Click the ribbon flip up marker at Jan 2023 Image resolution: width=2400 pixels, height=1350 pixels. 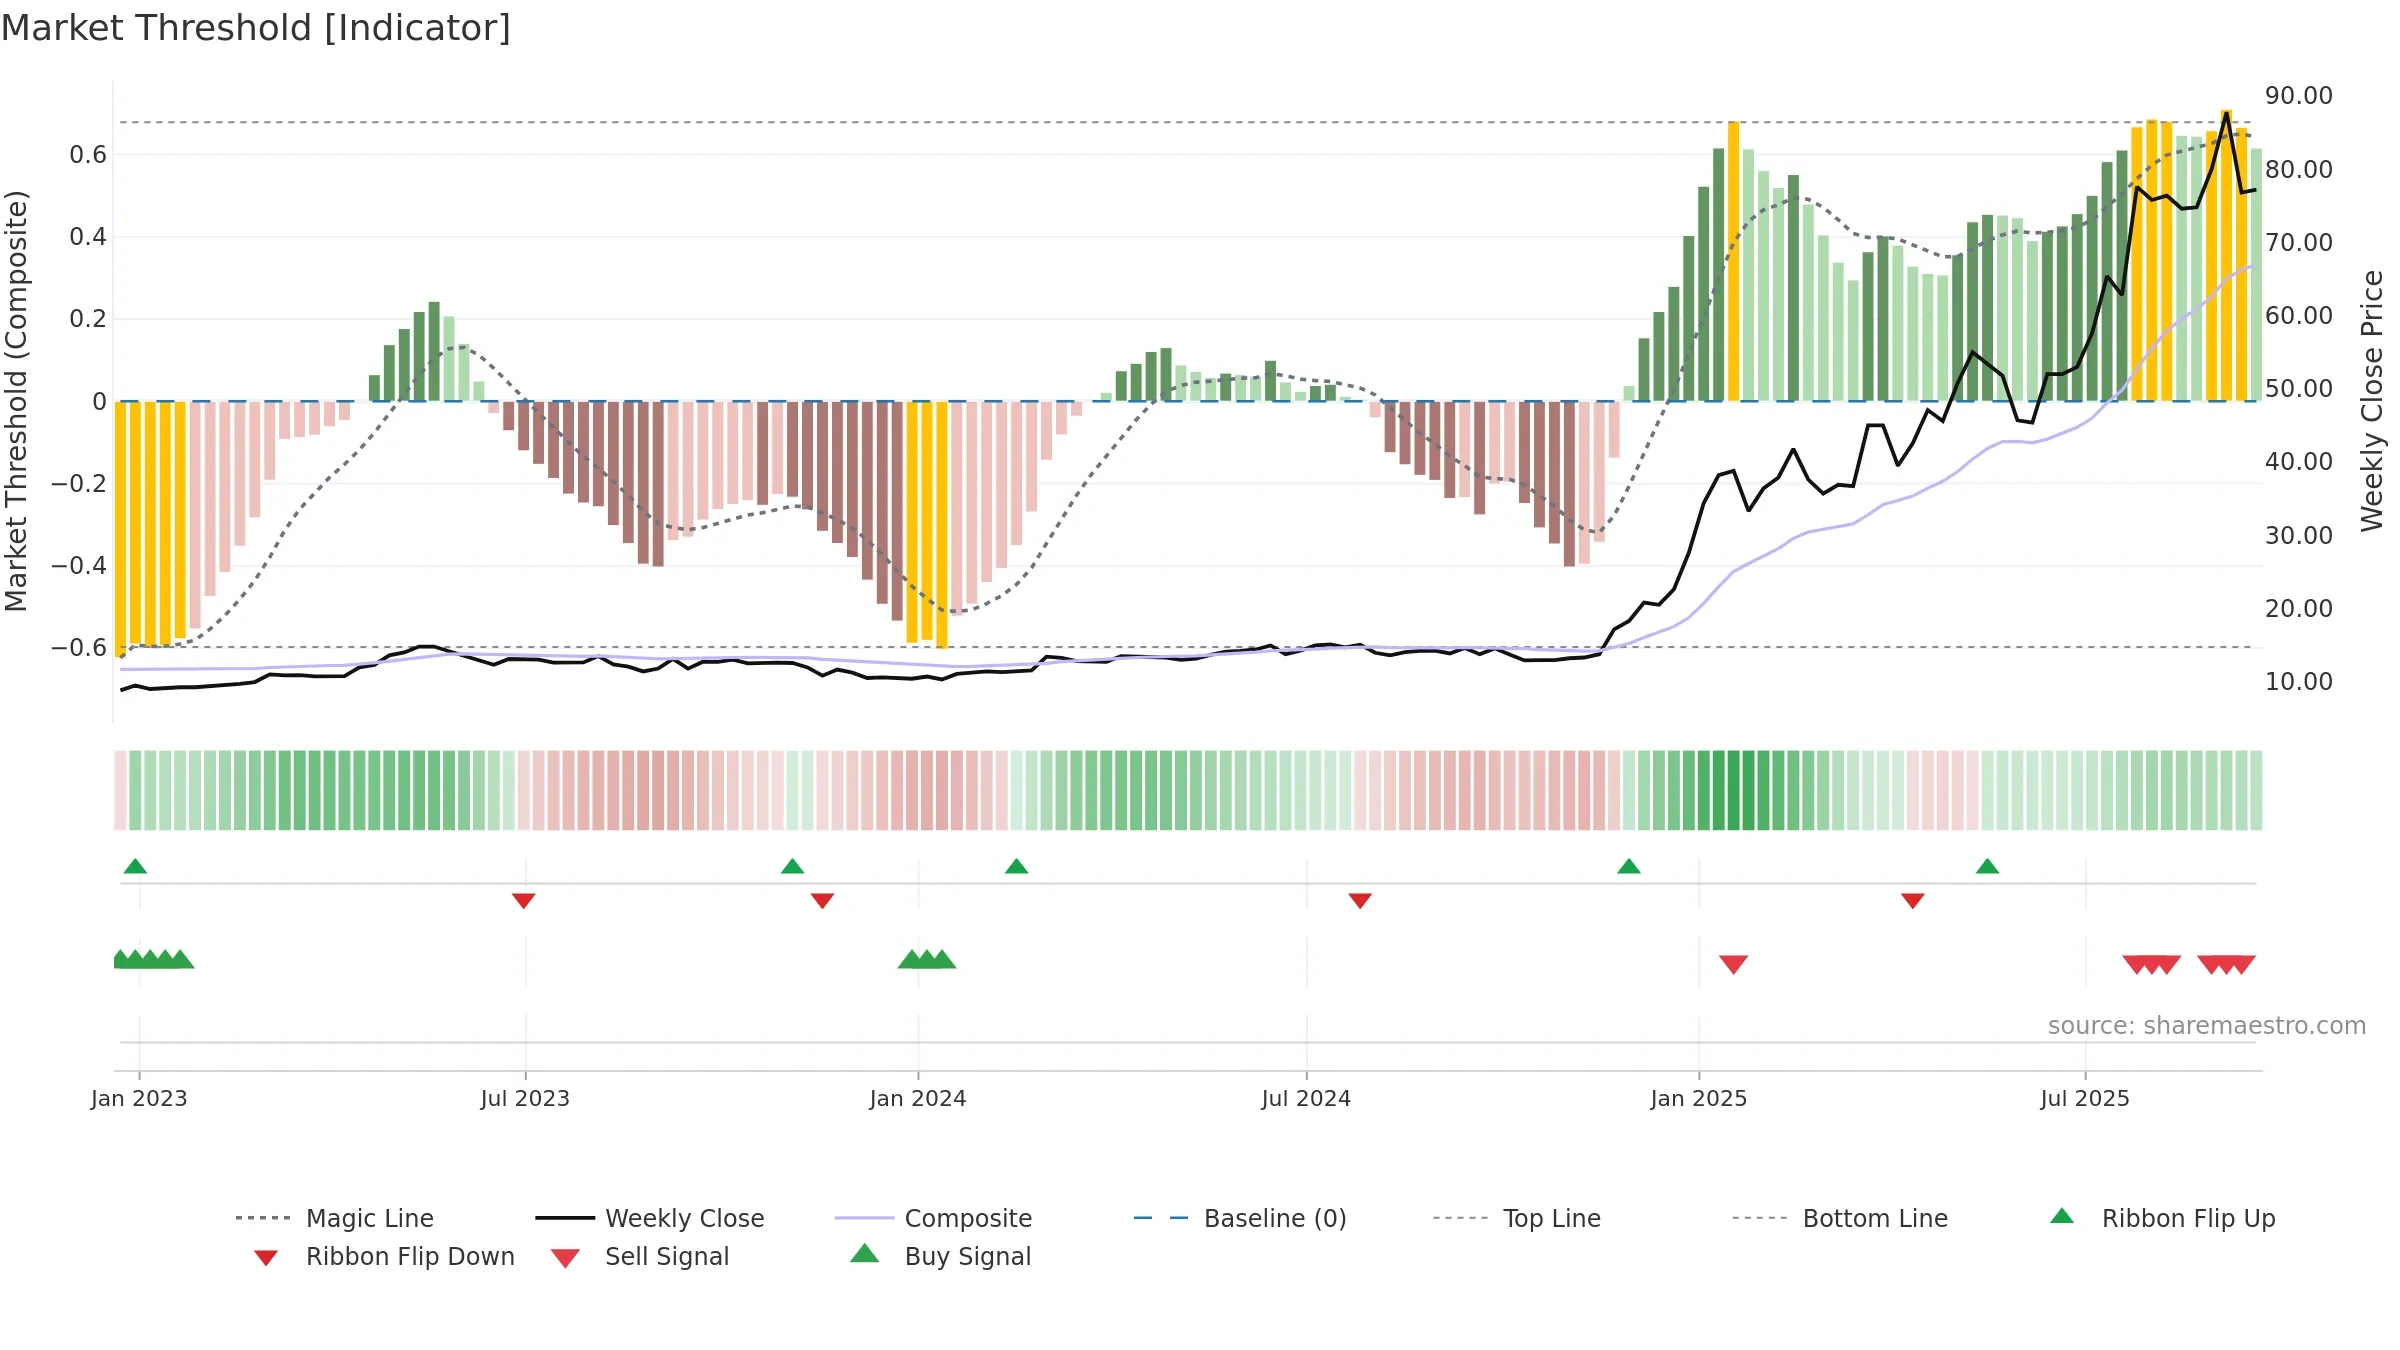click(135, 866)
